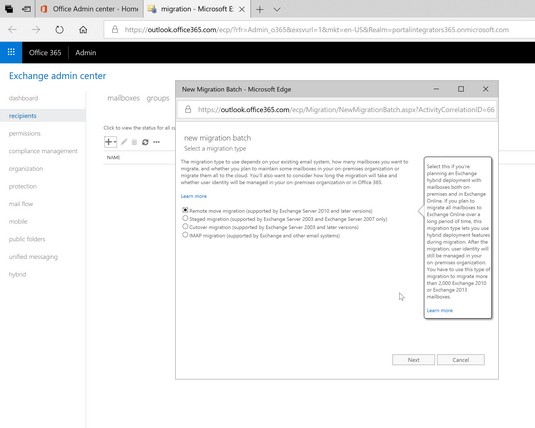Select Remote move migration radio button
This screenshot has width=535, height=428.
185,210
